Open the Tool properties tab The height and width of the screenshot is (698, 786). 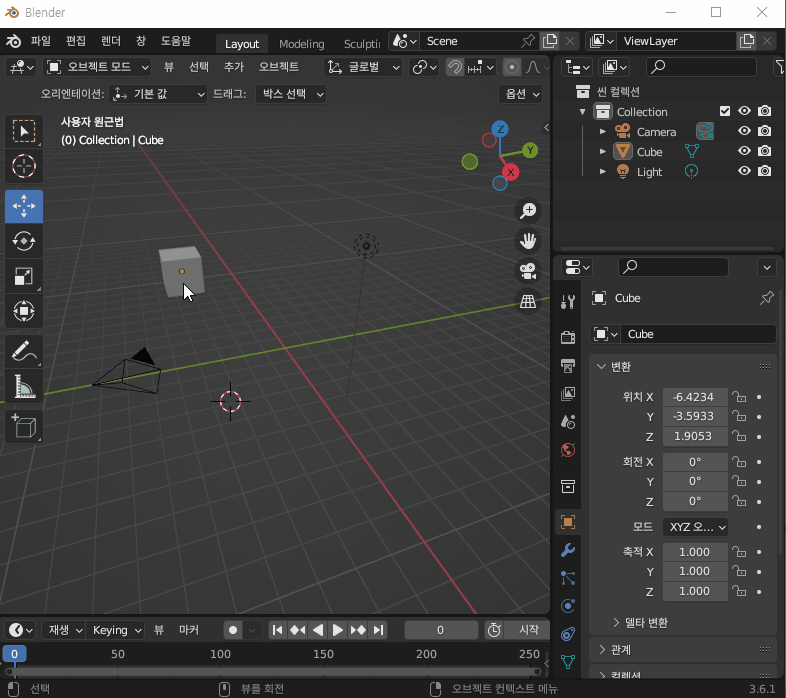[568, 302]
